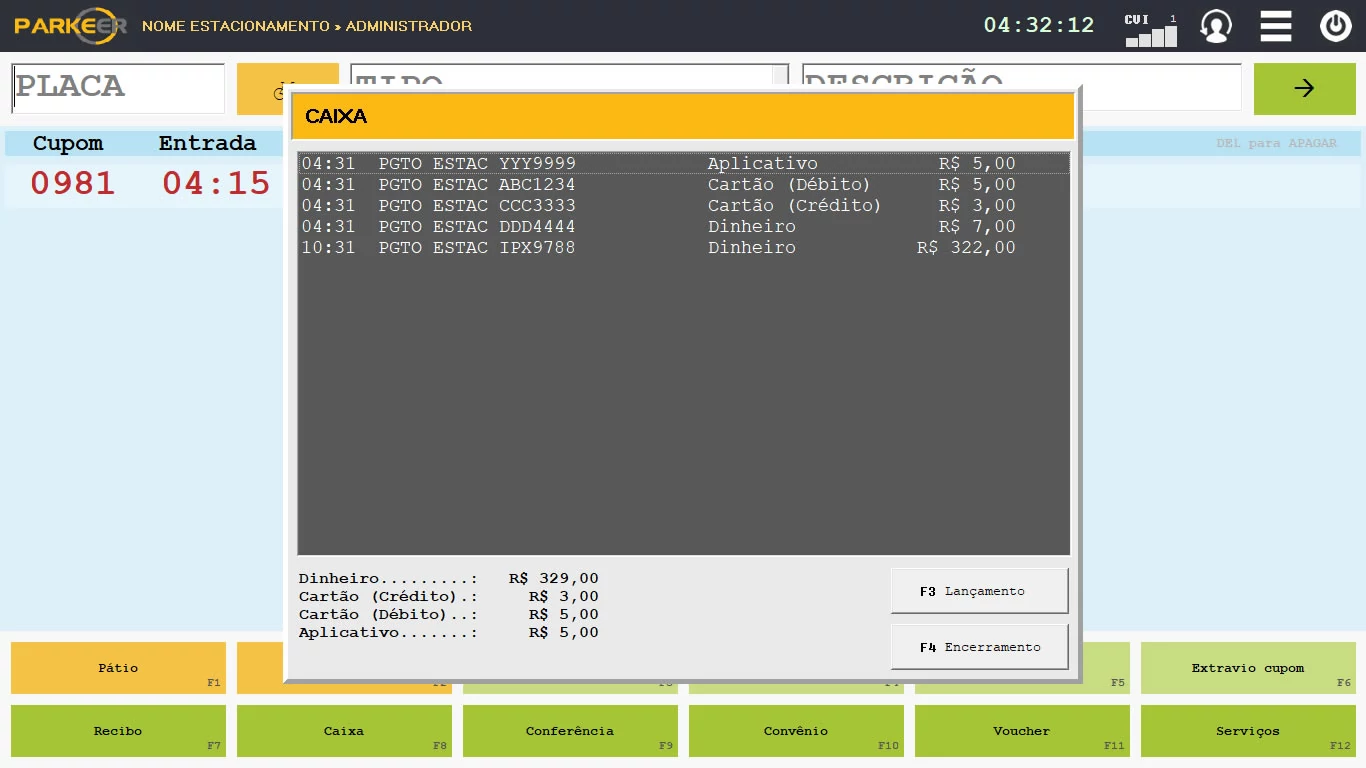This screenshot has height=768, width=1366.
Task: Click the Aplicativo total line
Action: (449, 633)
